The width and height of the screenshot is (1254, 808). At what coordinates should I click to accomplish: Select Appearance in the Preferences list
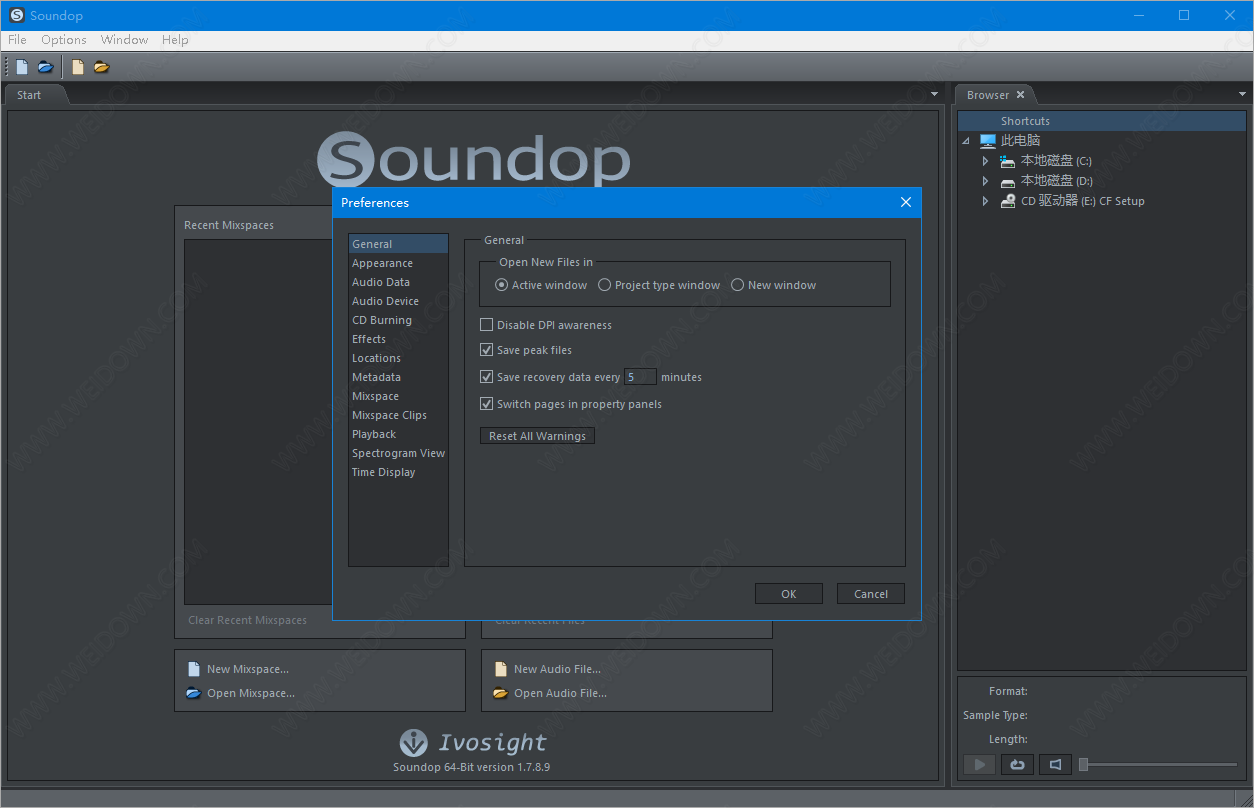pyautogui.click(x=398, y=263)
